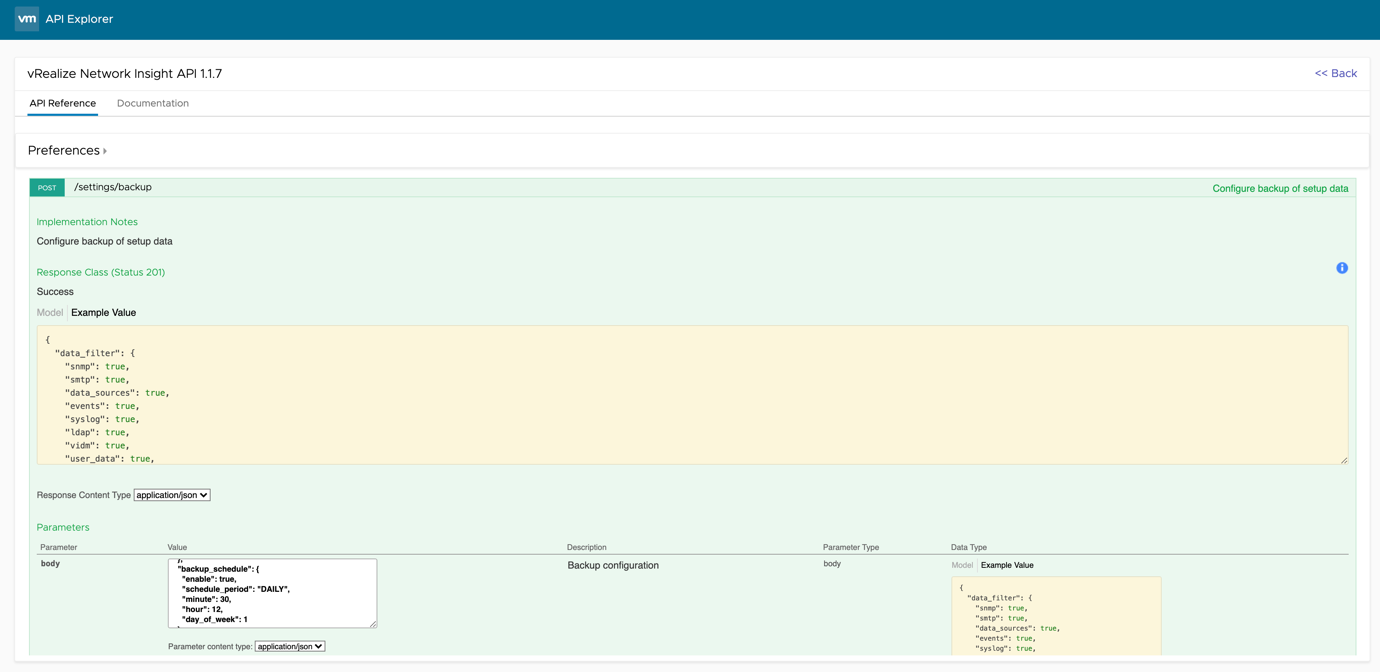Click the Description column header
Screen dimensions: 1380x672
pos(587,547)
